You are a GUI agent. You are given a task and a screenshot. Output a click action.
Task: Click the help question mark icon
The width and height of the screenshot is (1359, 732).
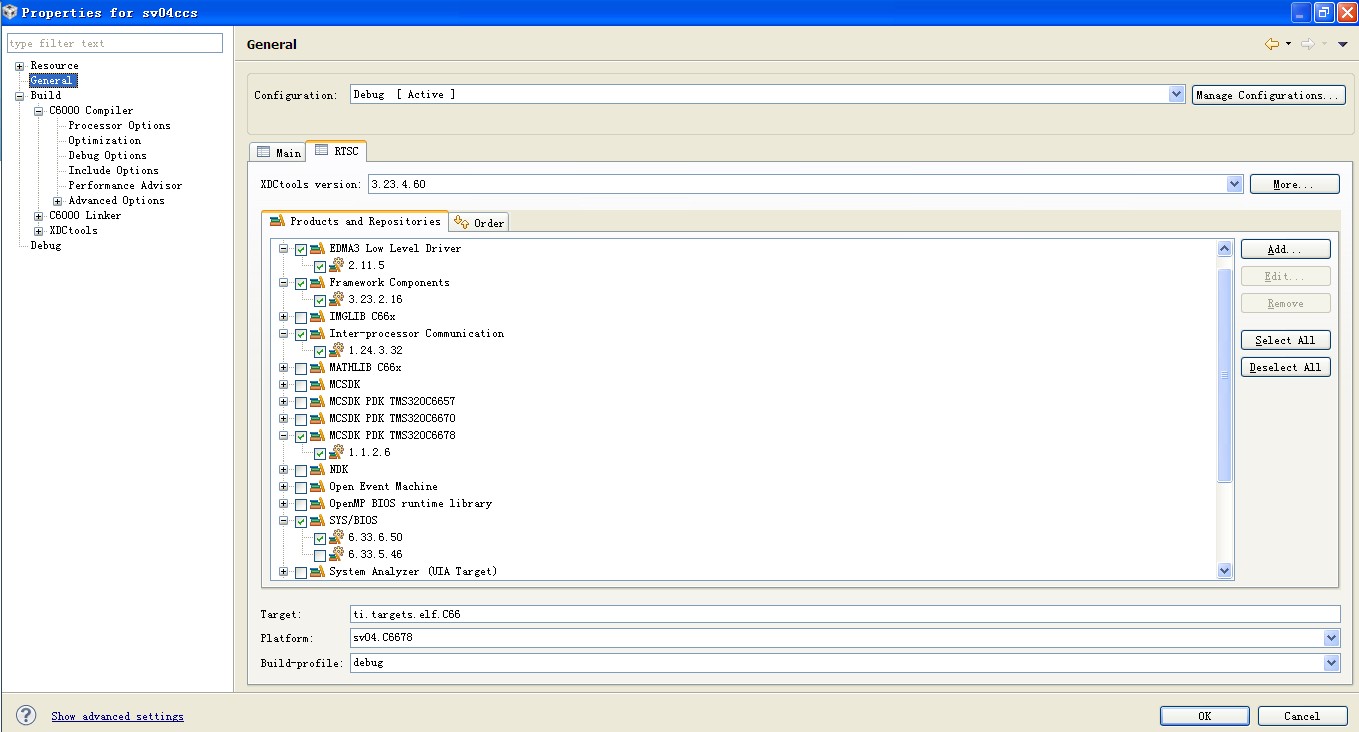(27, 715)
